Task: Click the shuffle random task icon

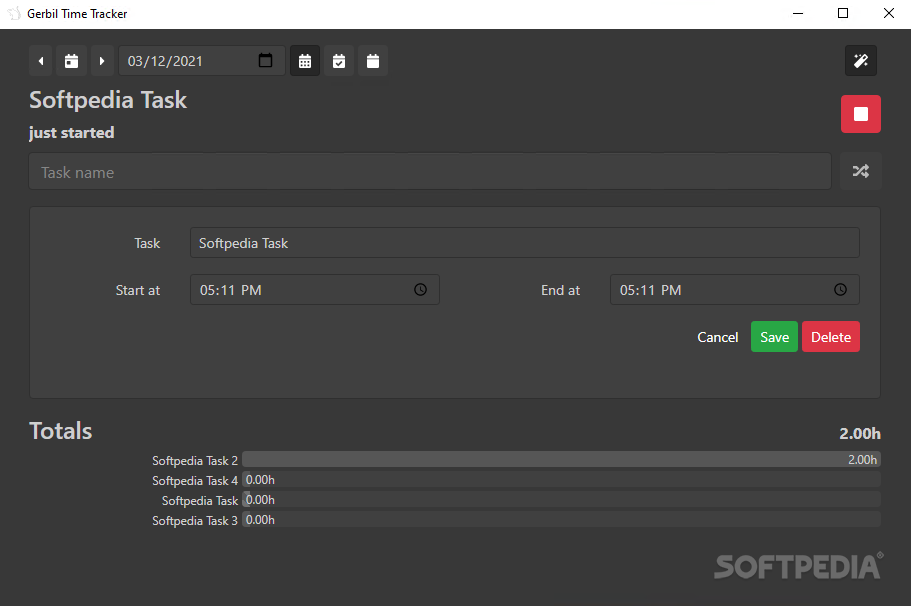Action: click(861, 171)
